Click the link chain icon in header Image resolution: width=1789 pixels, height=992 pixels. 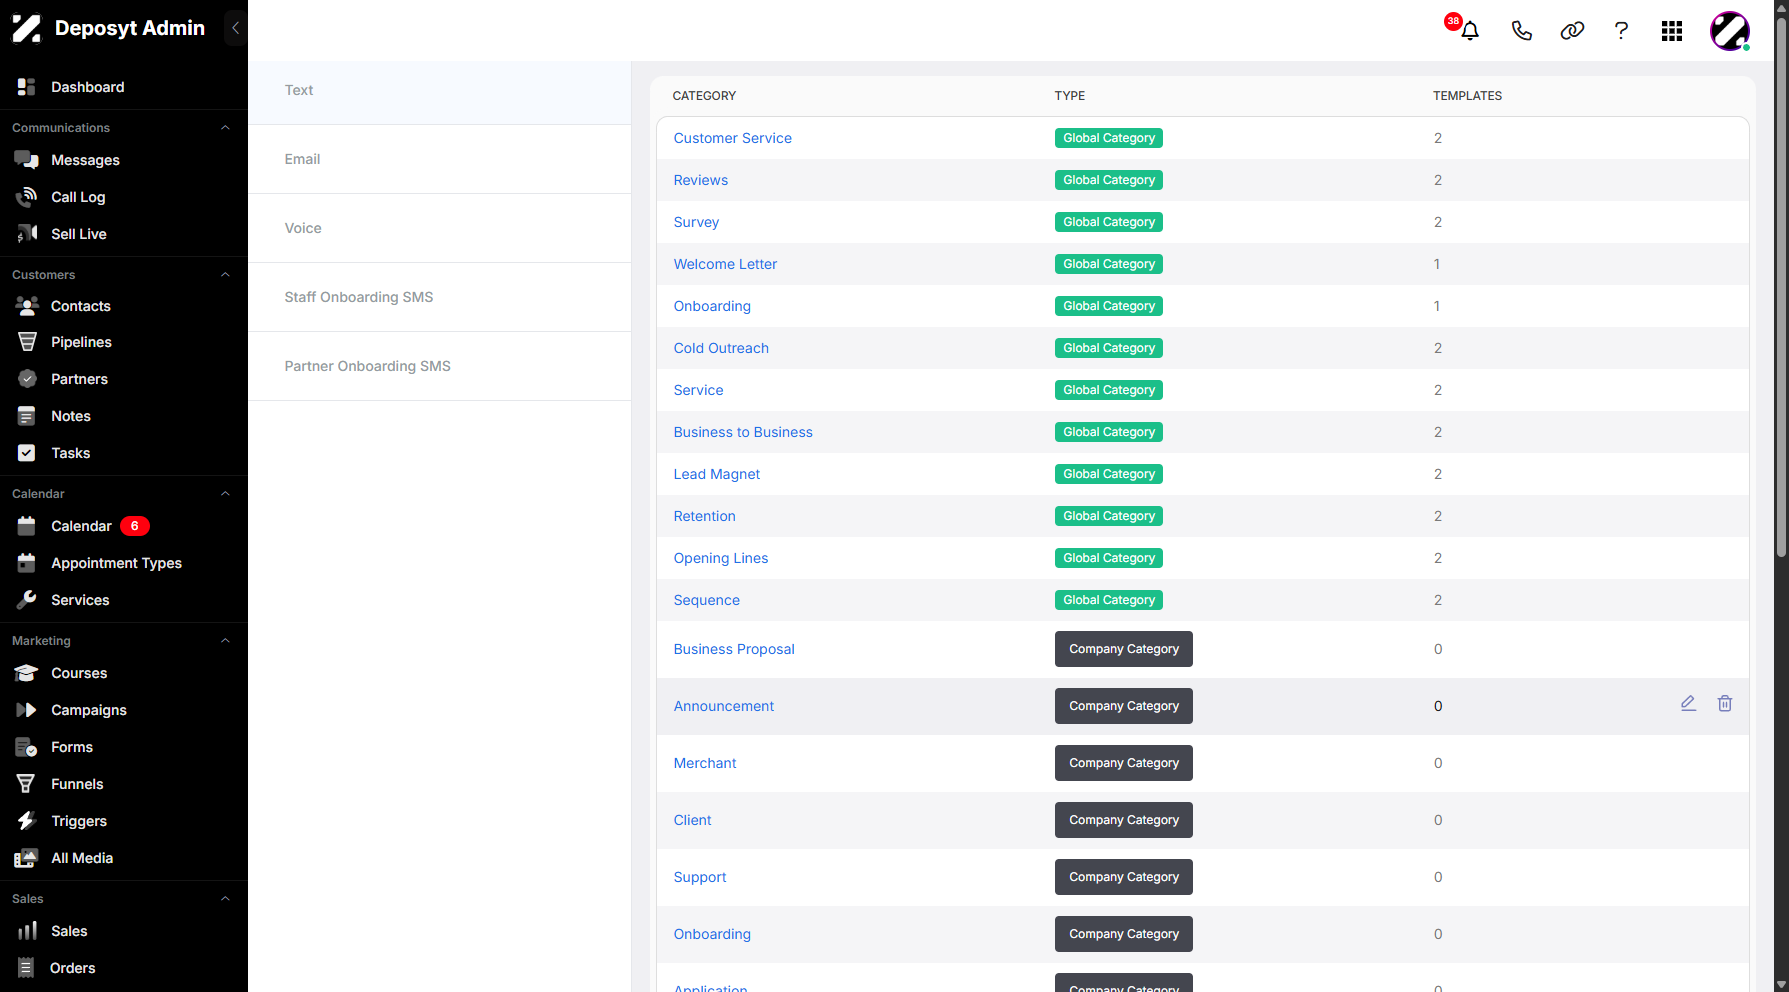(1572, 31)
